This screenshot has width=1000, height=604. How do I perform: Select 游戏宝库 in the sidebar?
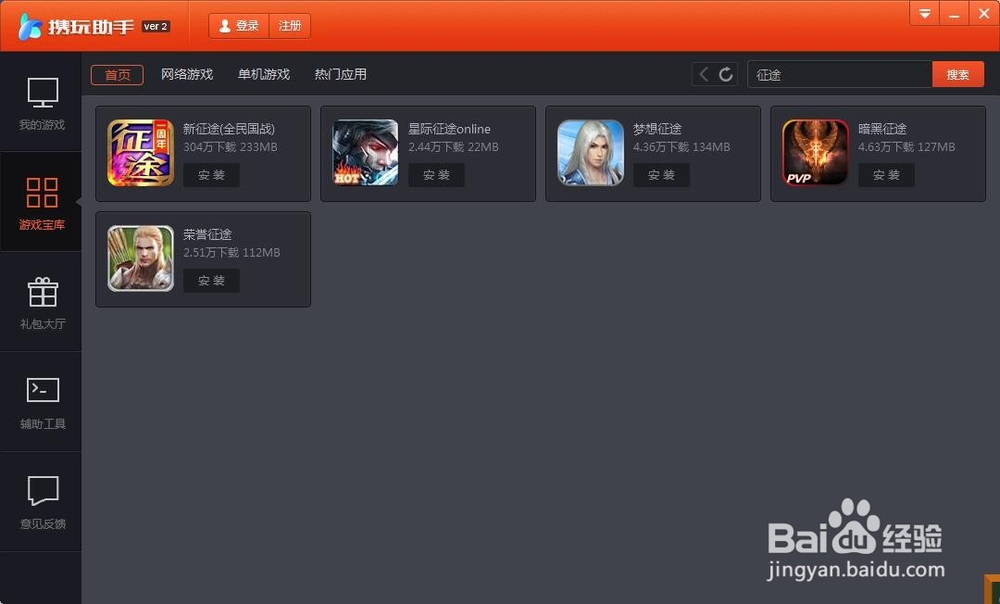pyautogui.click(x=41, y=202)
